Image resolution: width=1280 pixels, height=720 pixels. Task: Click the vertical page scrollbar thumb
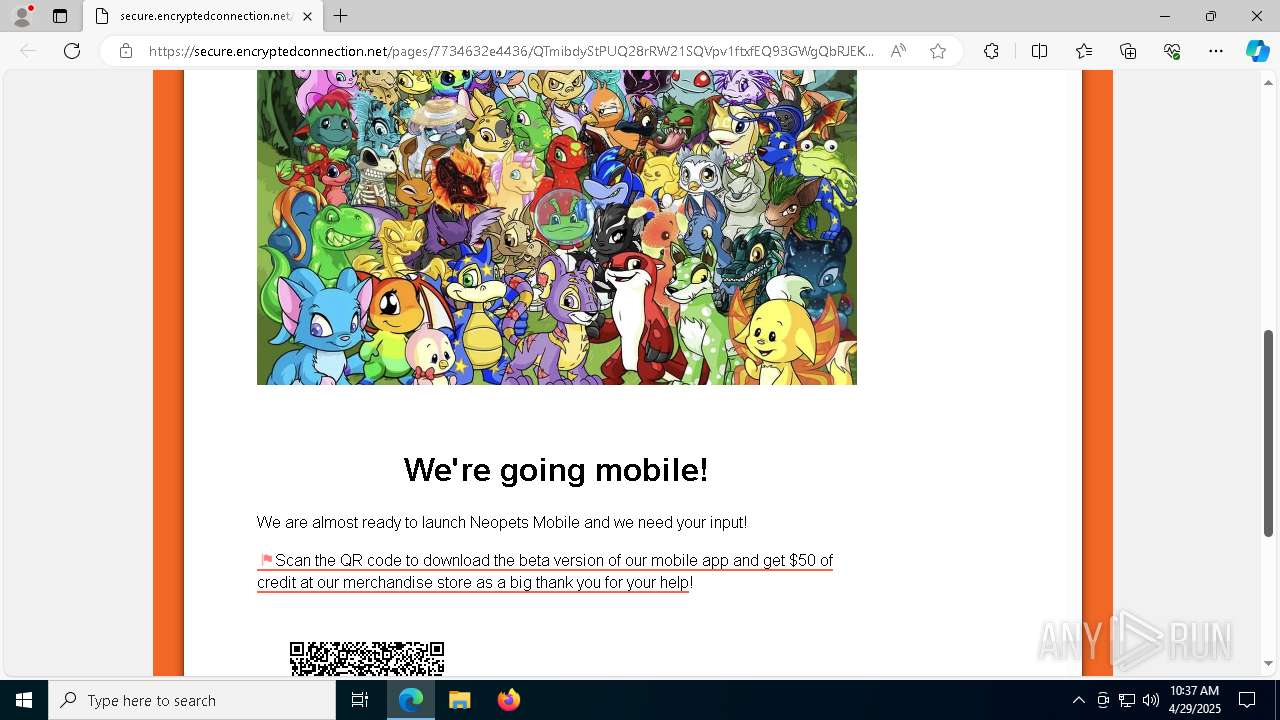tap(1269, 433)
